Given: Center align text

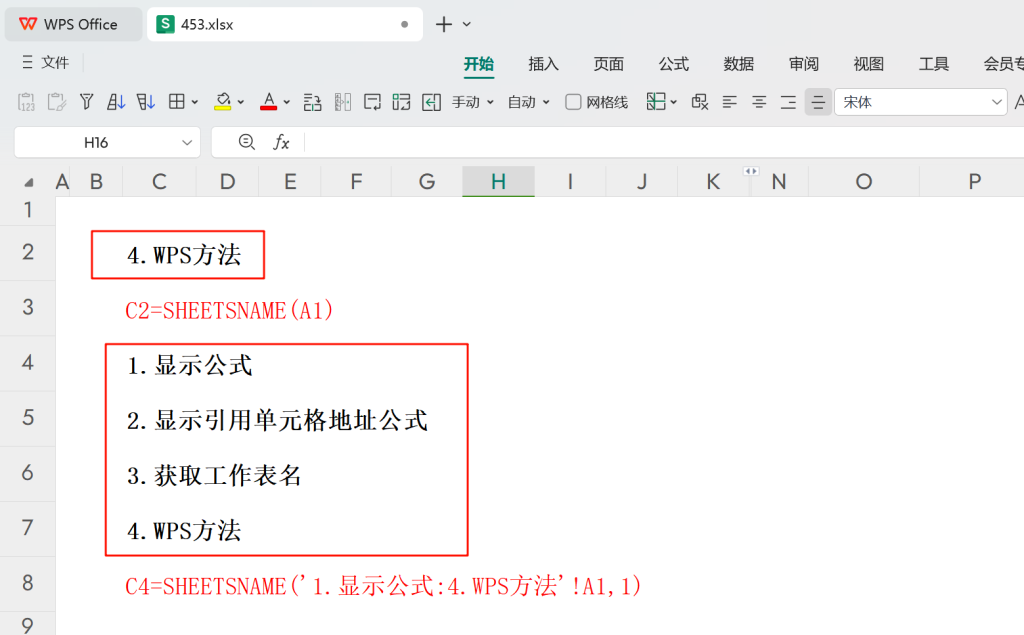Looking at the screenshot, I should (759, 102).
